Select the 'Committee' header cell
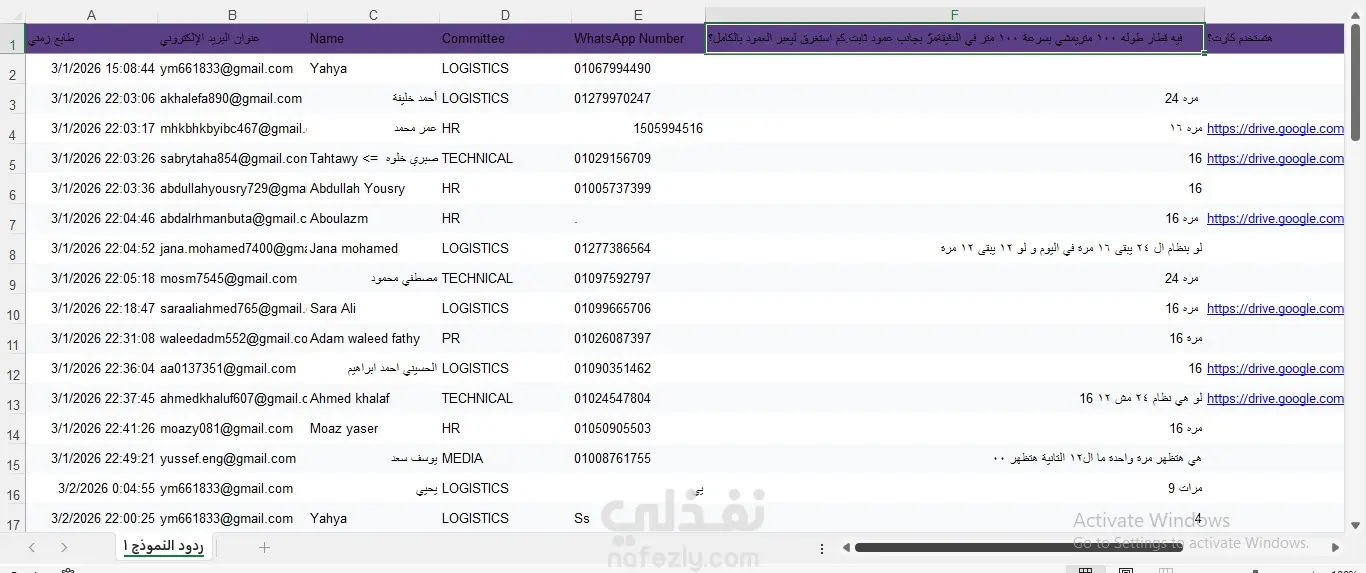Screen dimensions: 1366x573 (x=505, y=39)
